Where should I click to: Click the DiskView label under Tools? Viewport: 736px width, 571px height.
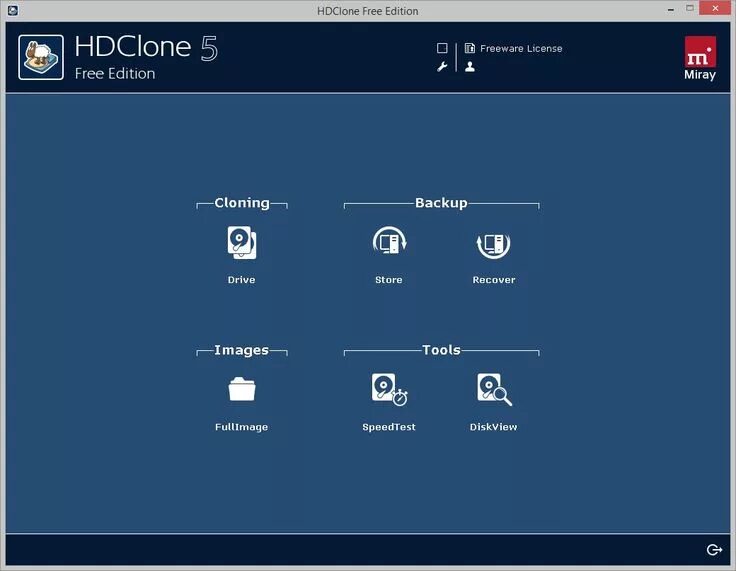point(493,427)
